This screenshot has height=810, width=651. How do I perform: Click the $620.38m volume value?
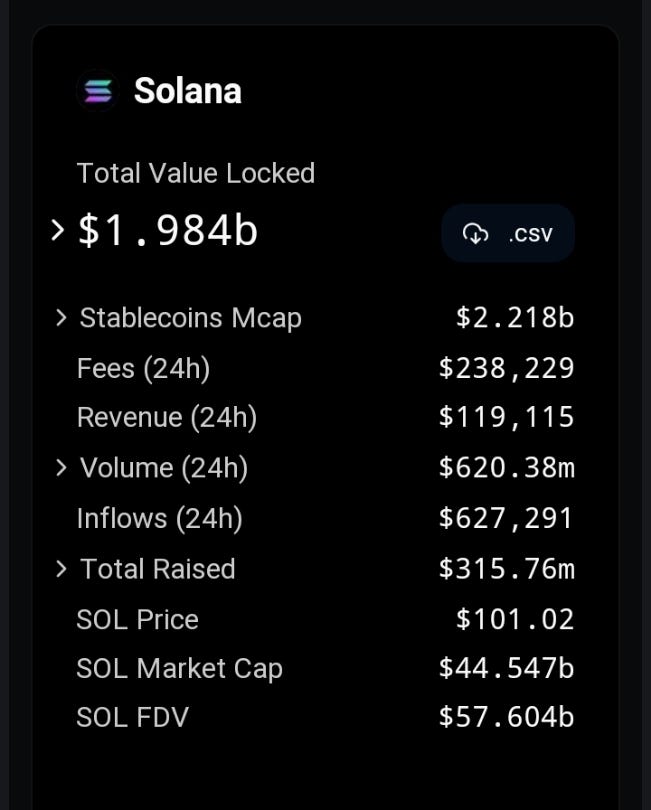click(x=506, y=468)
